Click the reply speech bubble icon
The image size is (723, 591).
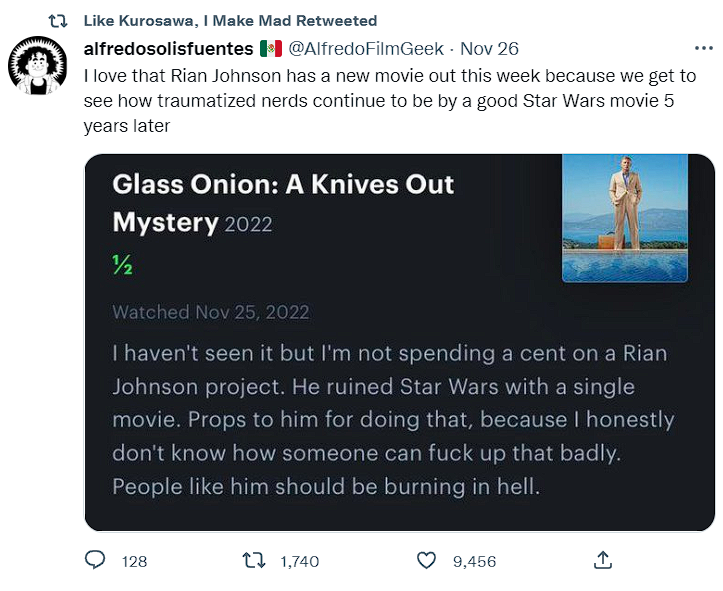95,561
